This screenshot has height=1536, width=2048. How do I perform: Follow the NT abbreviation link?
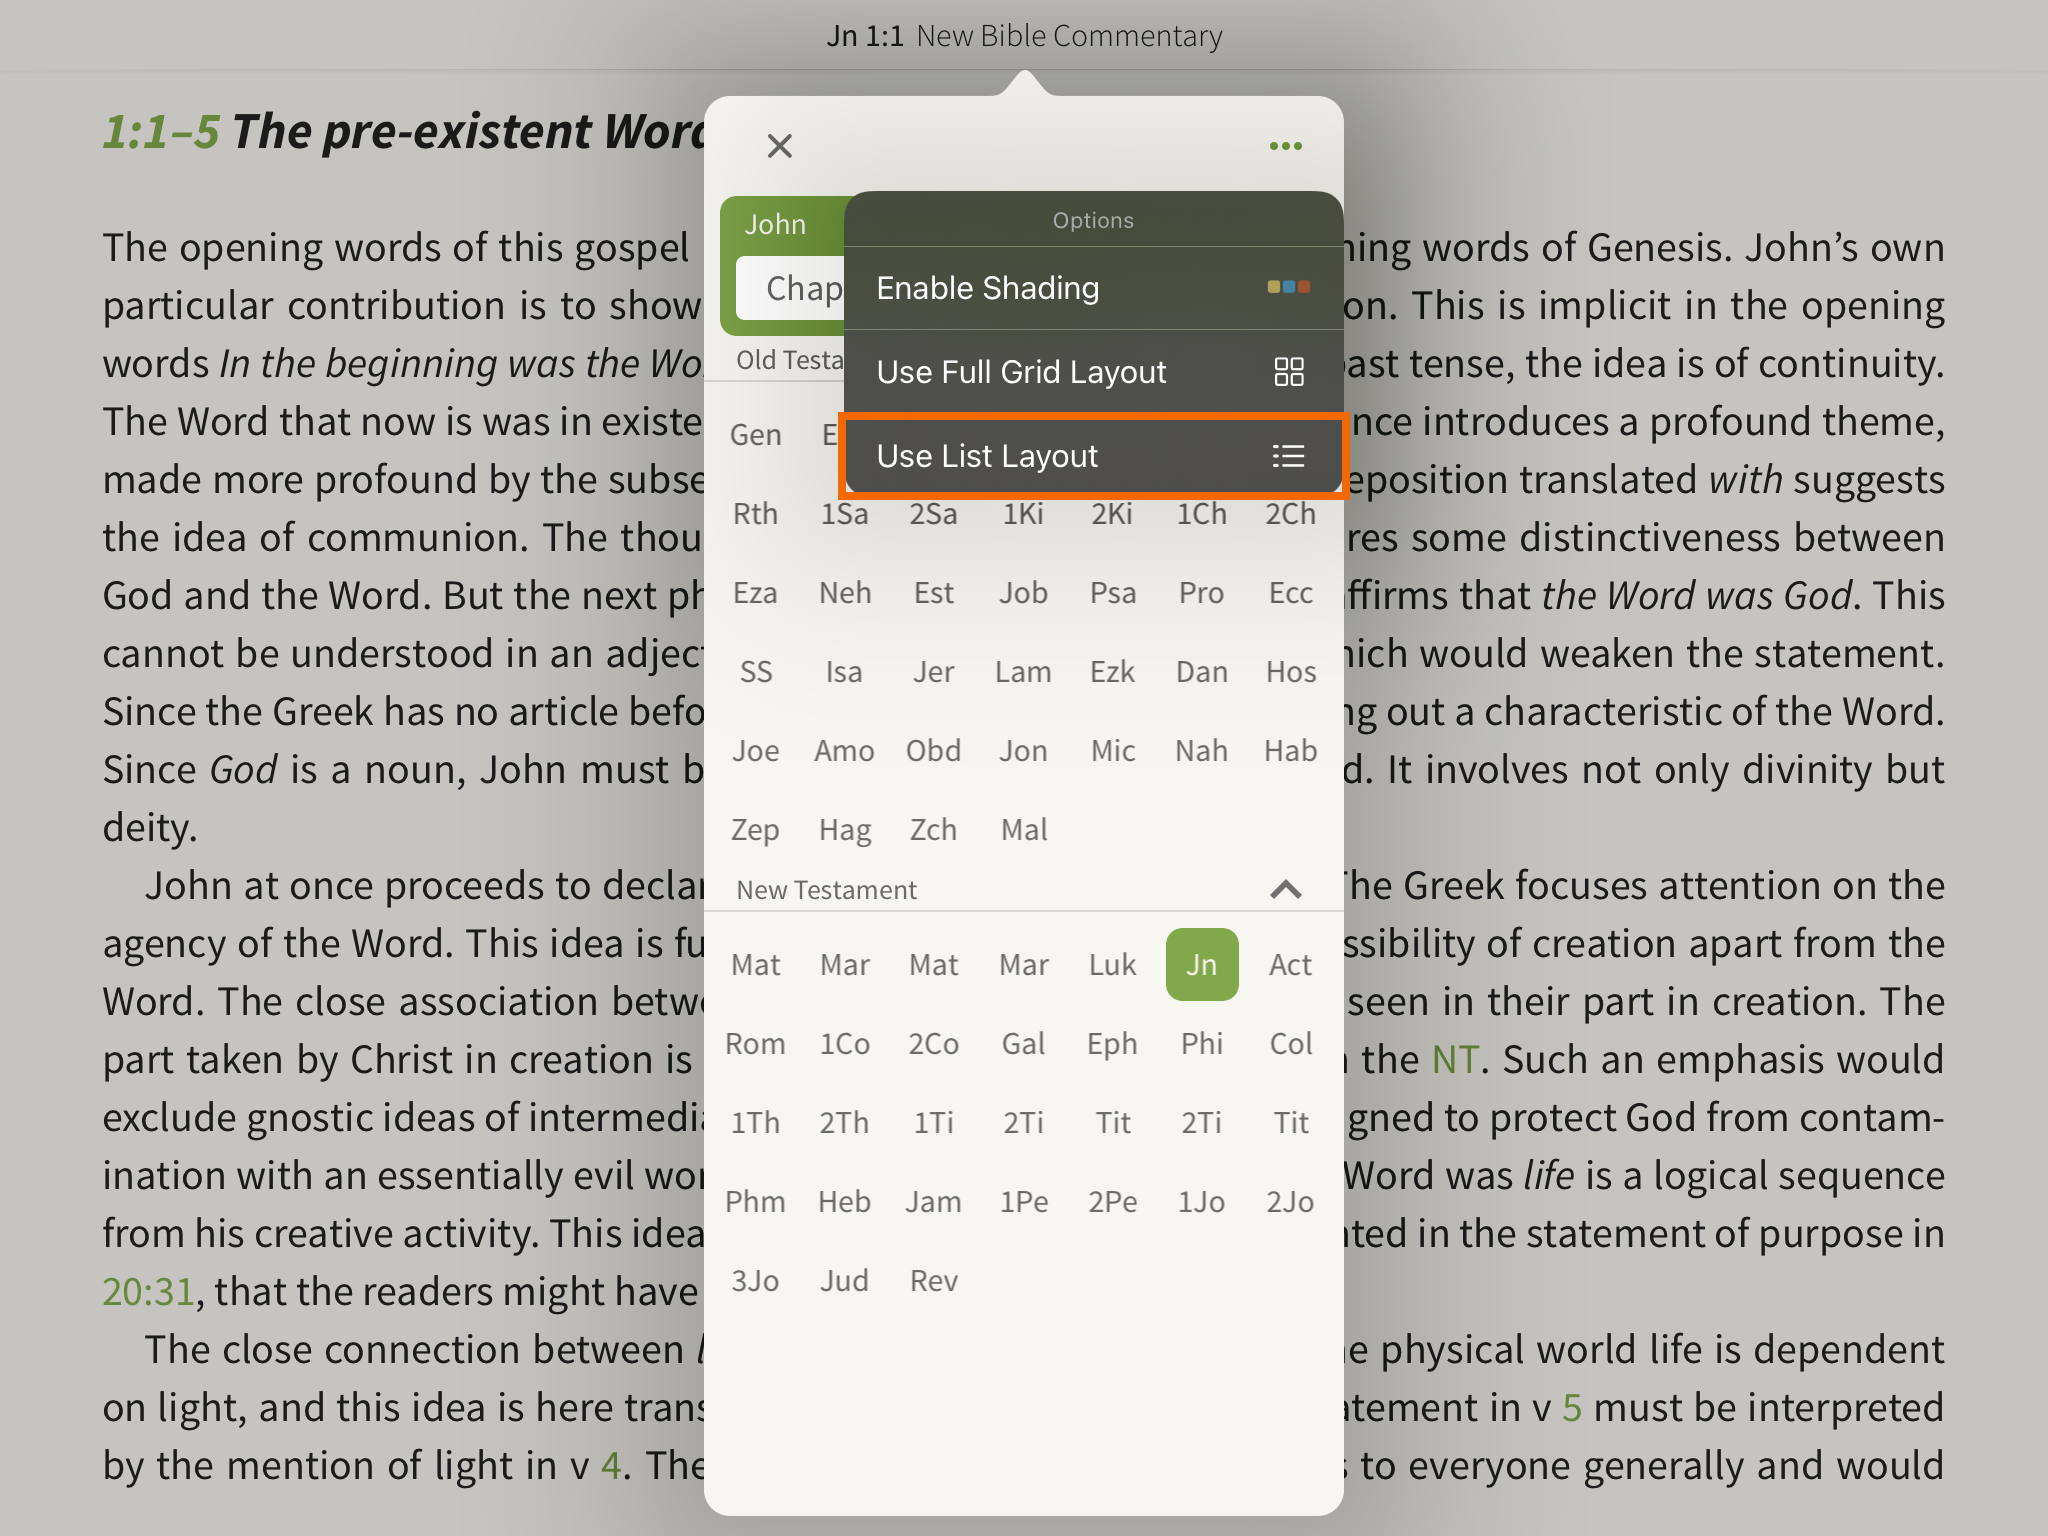click(x=1455, y=1060)
